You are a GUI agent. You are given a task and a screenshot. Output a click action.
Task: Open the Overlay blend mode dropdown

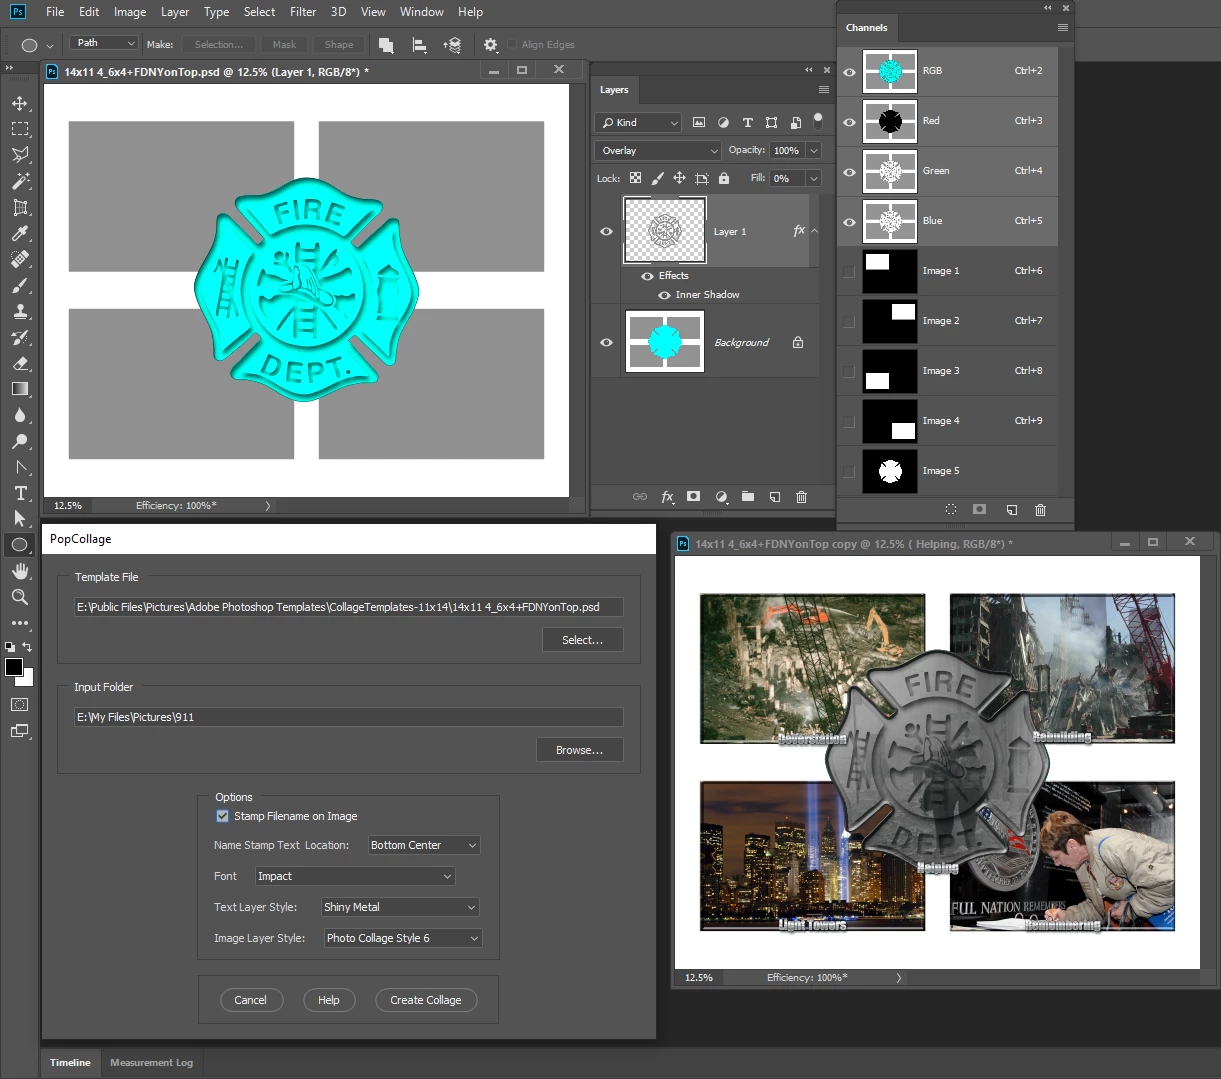[658, 150]
